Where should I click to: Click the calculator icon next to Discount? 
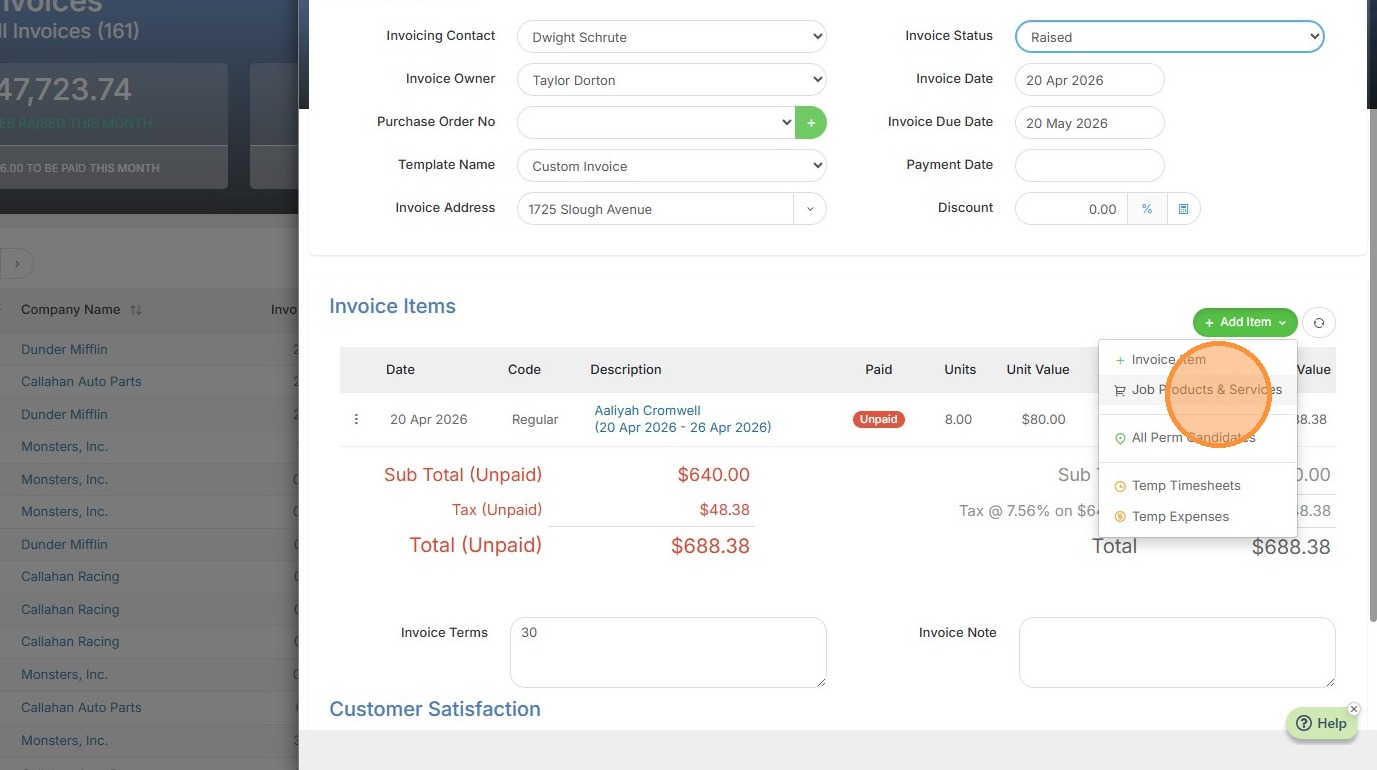pyautogui.click(x=1183, y=209)
